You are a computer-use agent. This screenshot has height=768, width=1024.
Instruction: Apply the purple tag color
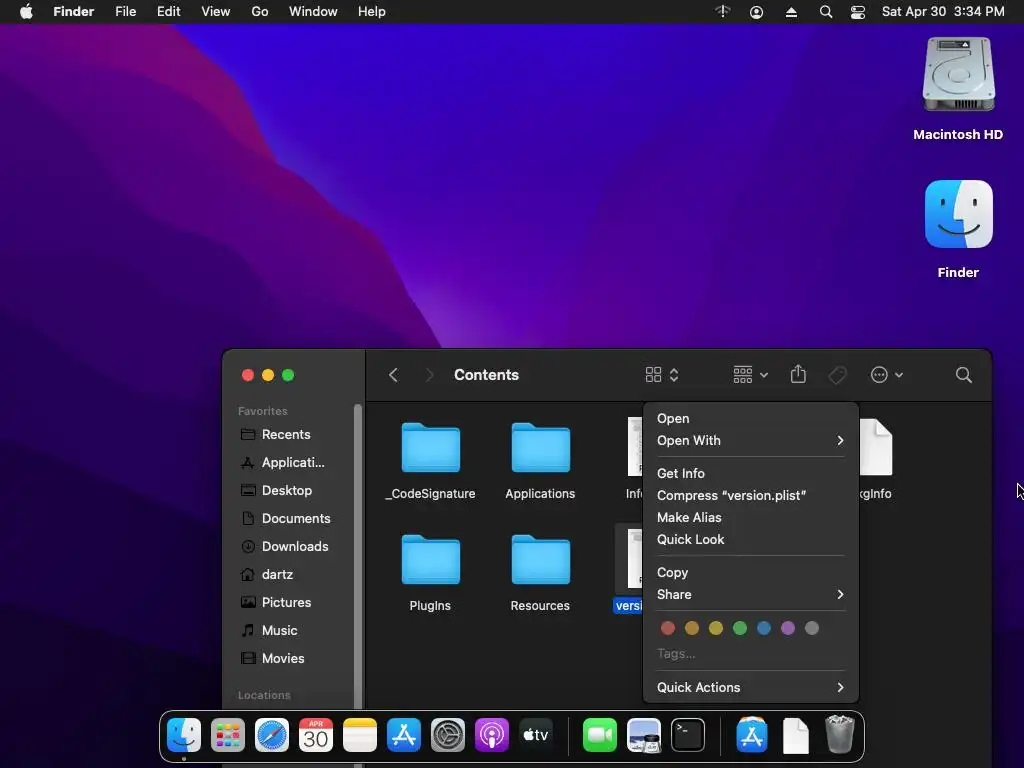coord(788,628)
